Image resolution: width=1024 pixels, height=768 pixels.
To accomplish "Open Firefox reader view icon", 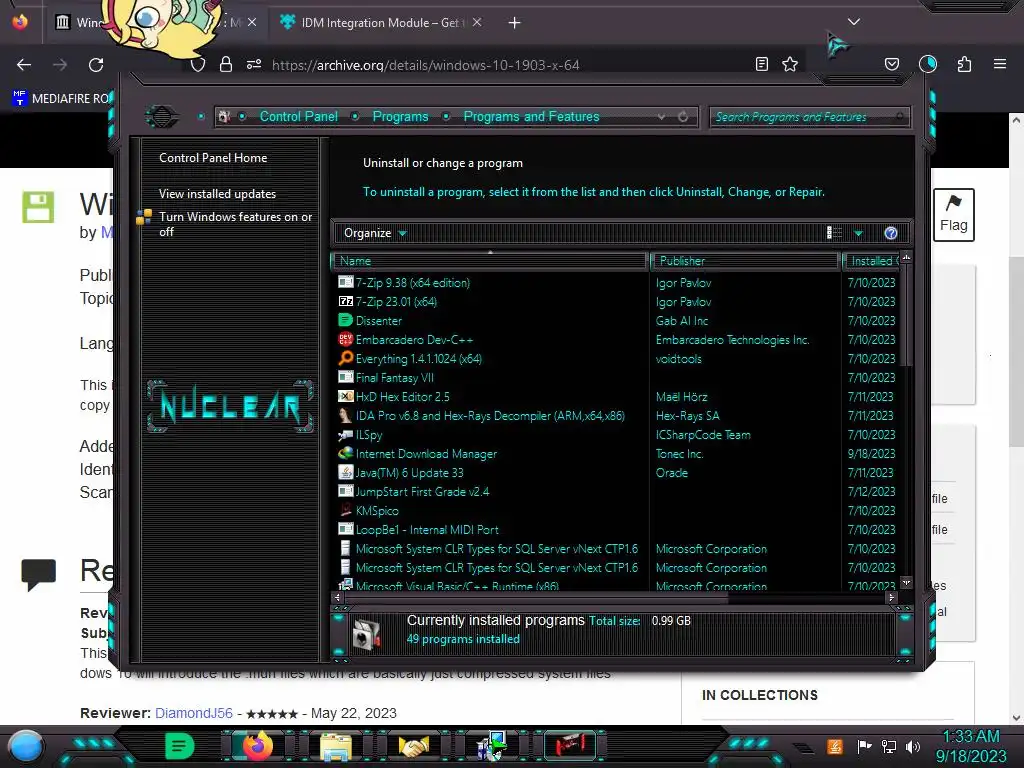I will pyautogui.click(x=761, y=64).
